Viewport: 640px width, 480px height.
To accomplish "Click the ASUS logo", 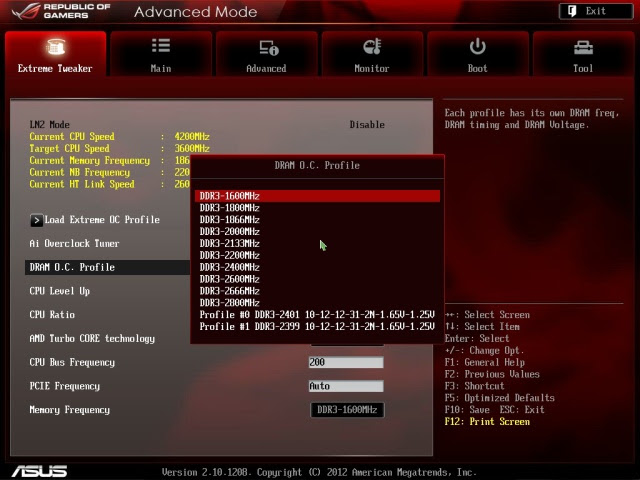I will click(x=40, y=471).
